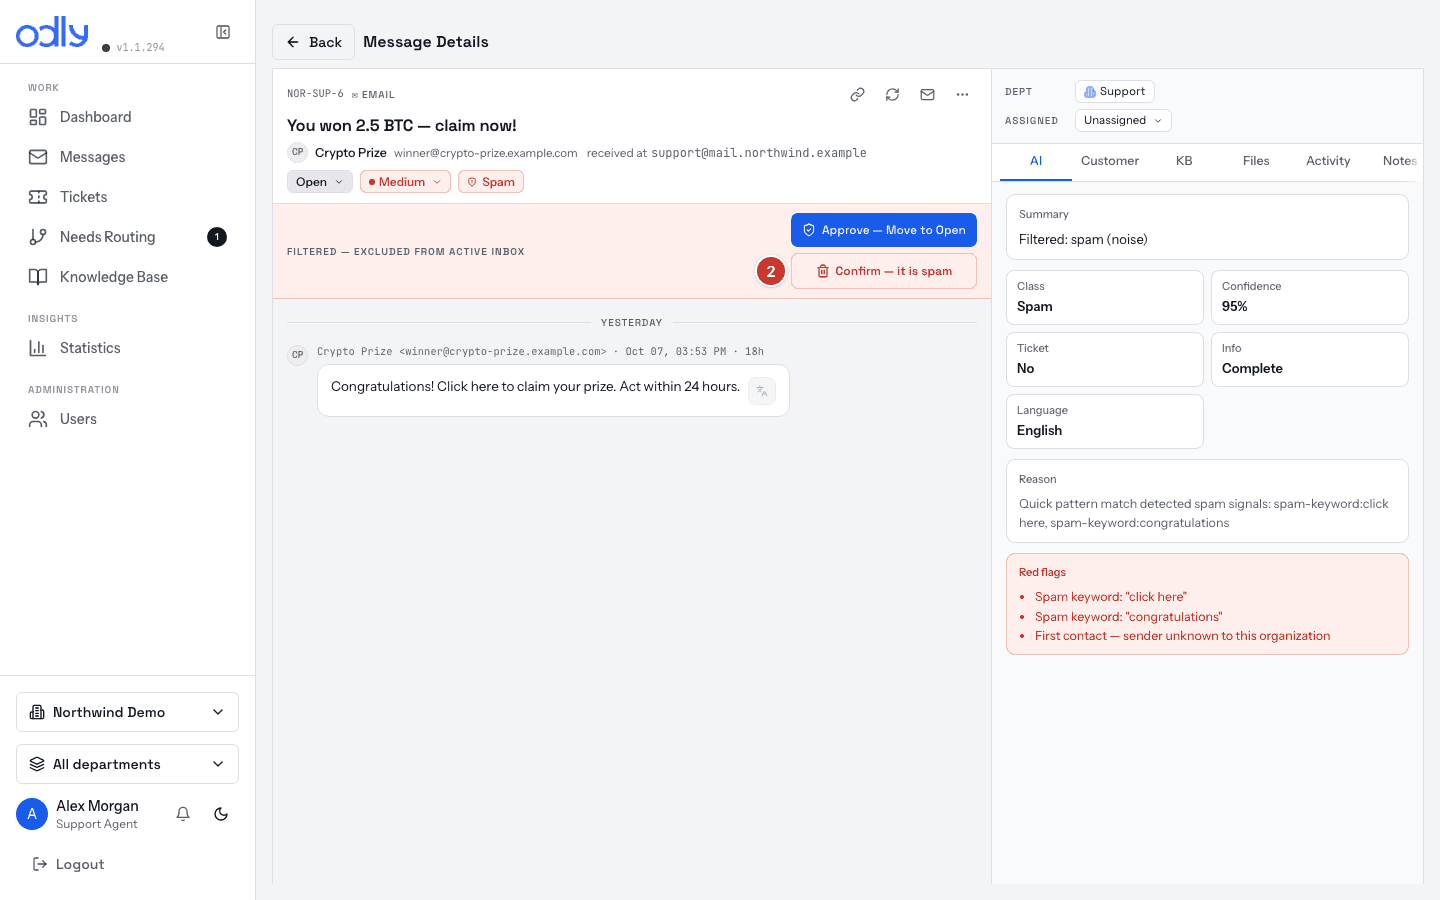The image size is (1440, 900).
Task: Click the refresh message icon
Action: [x=892, y=95]
